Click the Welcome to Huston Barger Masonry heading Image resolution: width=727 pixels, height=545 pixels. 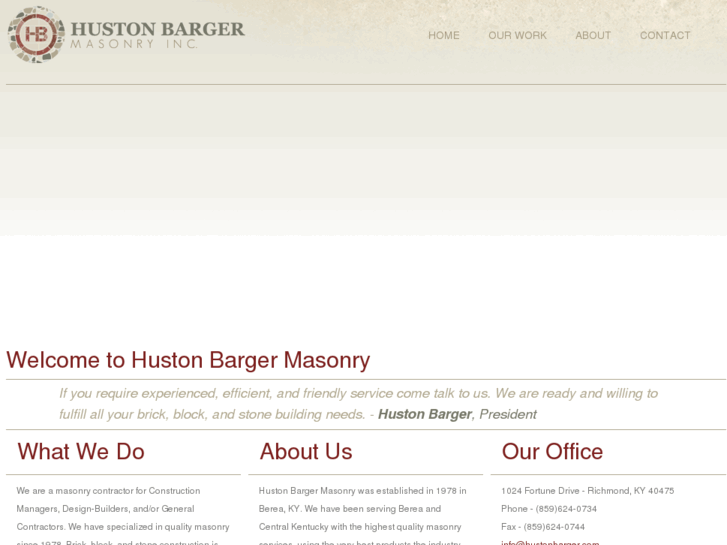tap(188, 360)
